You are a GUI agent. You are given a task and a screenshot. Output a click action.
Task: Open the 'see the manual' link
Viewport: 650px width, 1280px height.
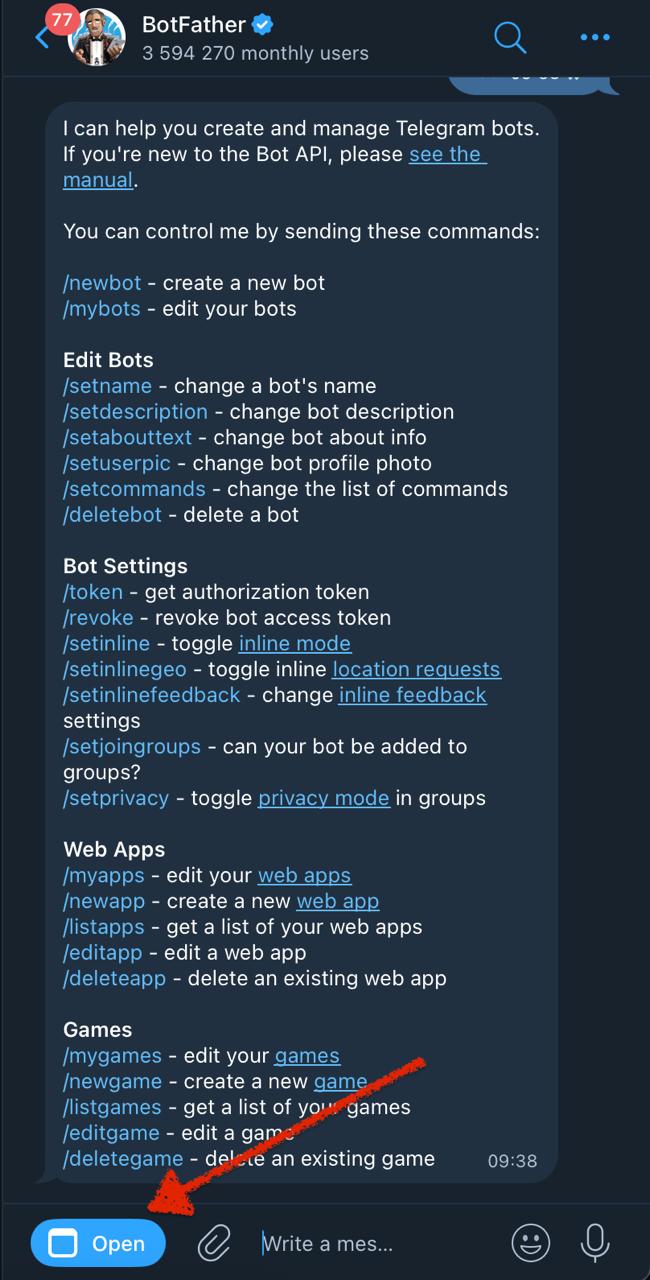click(447, 154)
